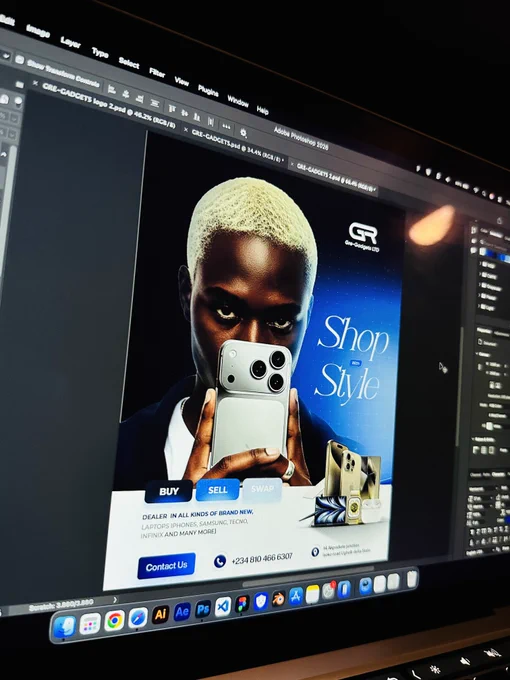Close the GRE-GADGETS 2.psd document tab
Image resolution: width=510 pixels, height=680 pixels.
click(291, 165)
